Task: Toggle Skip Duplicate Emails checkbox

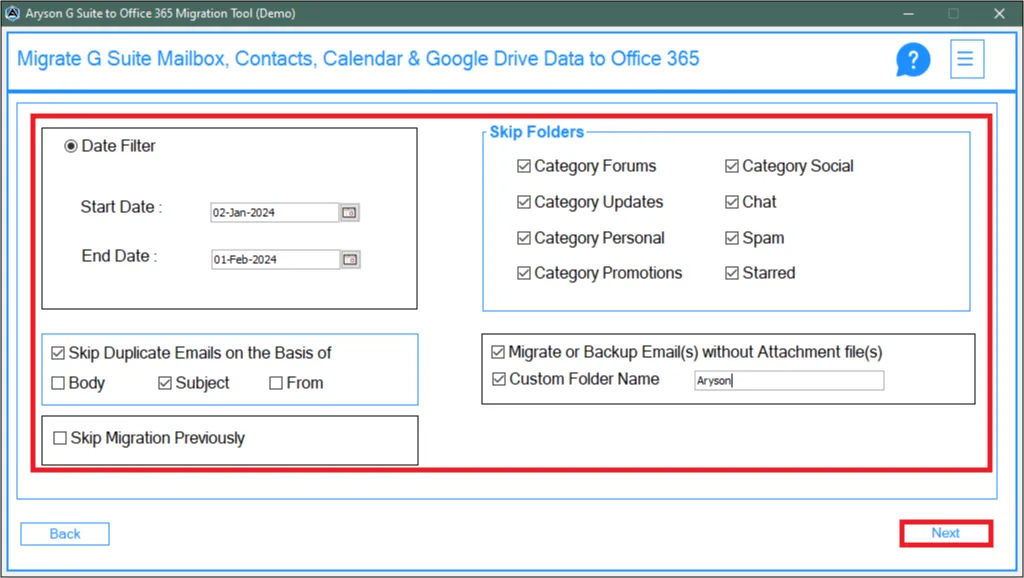Action: (58, 353)
